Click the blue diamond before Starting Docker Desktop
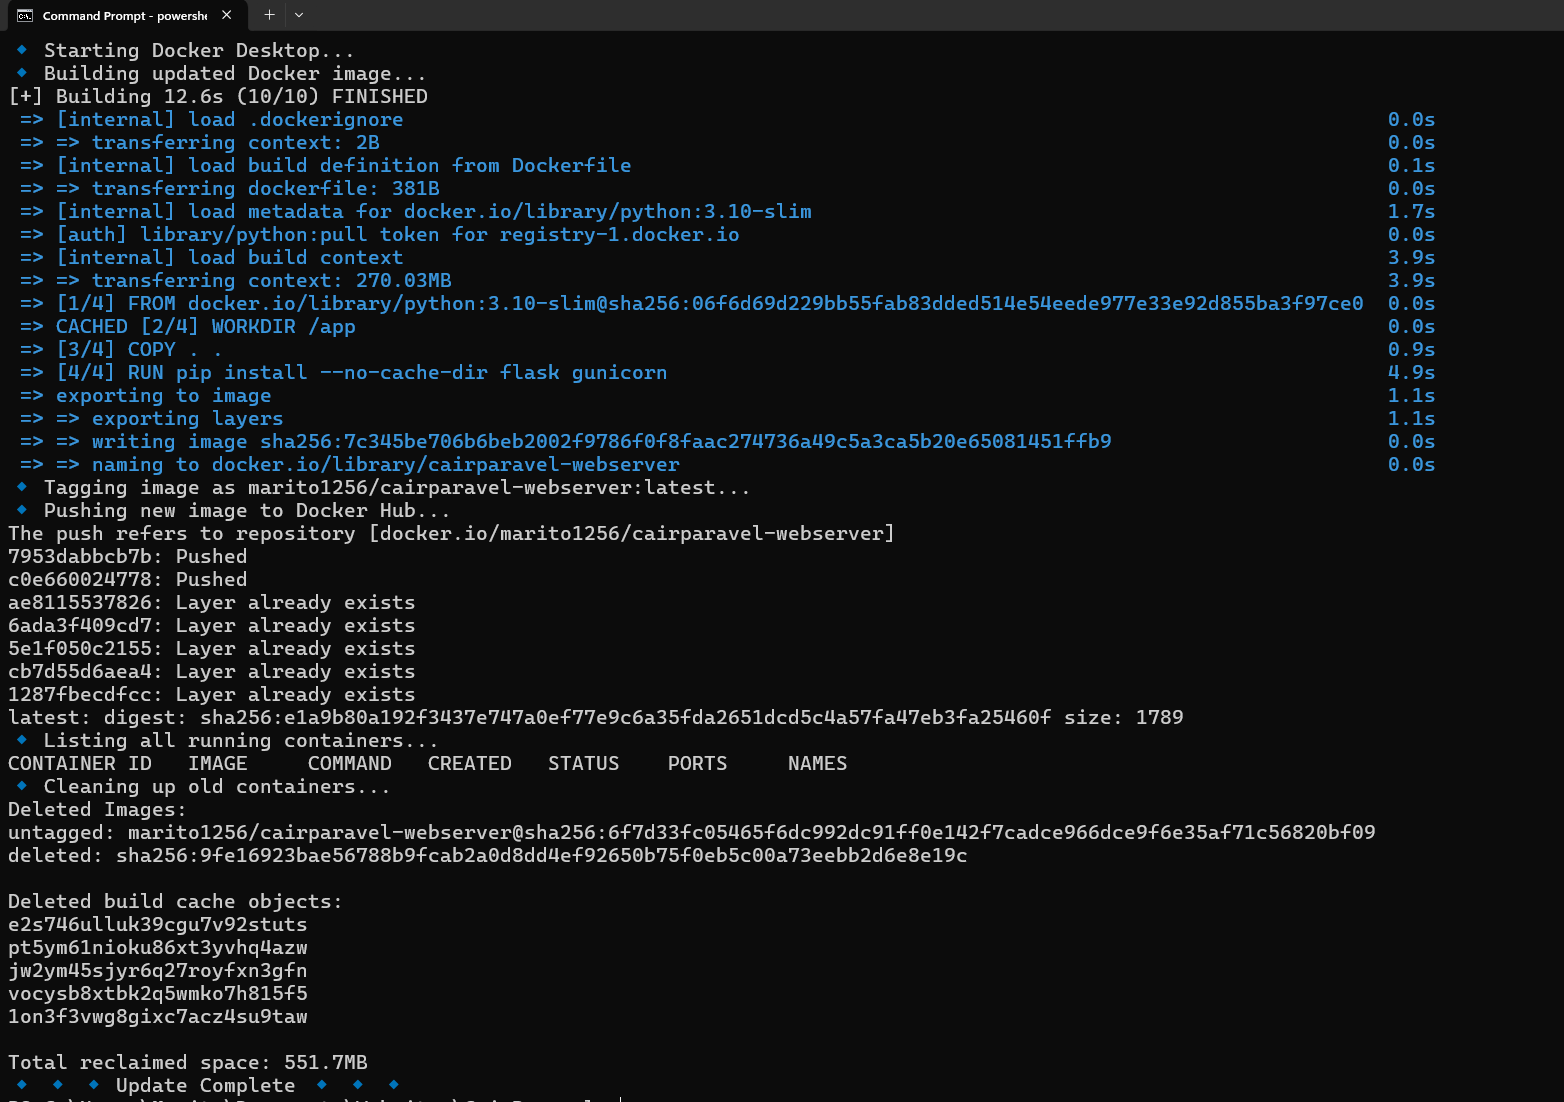This screenshot has width=1564, height=1102. pyautogui.click(x=22, y=50)
